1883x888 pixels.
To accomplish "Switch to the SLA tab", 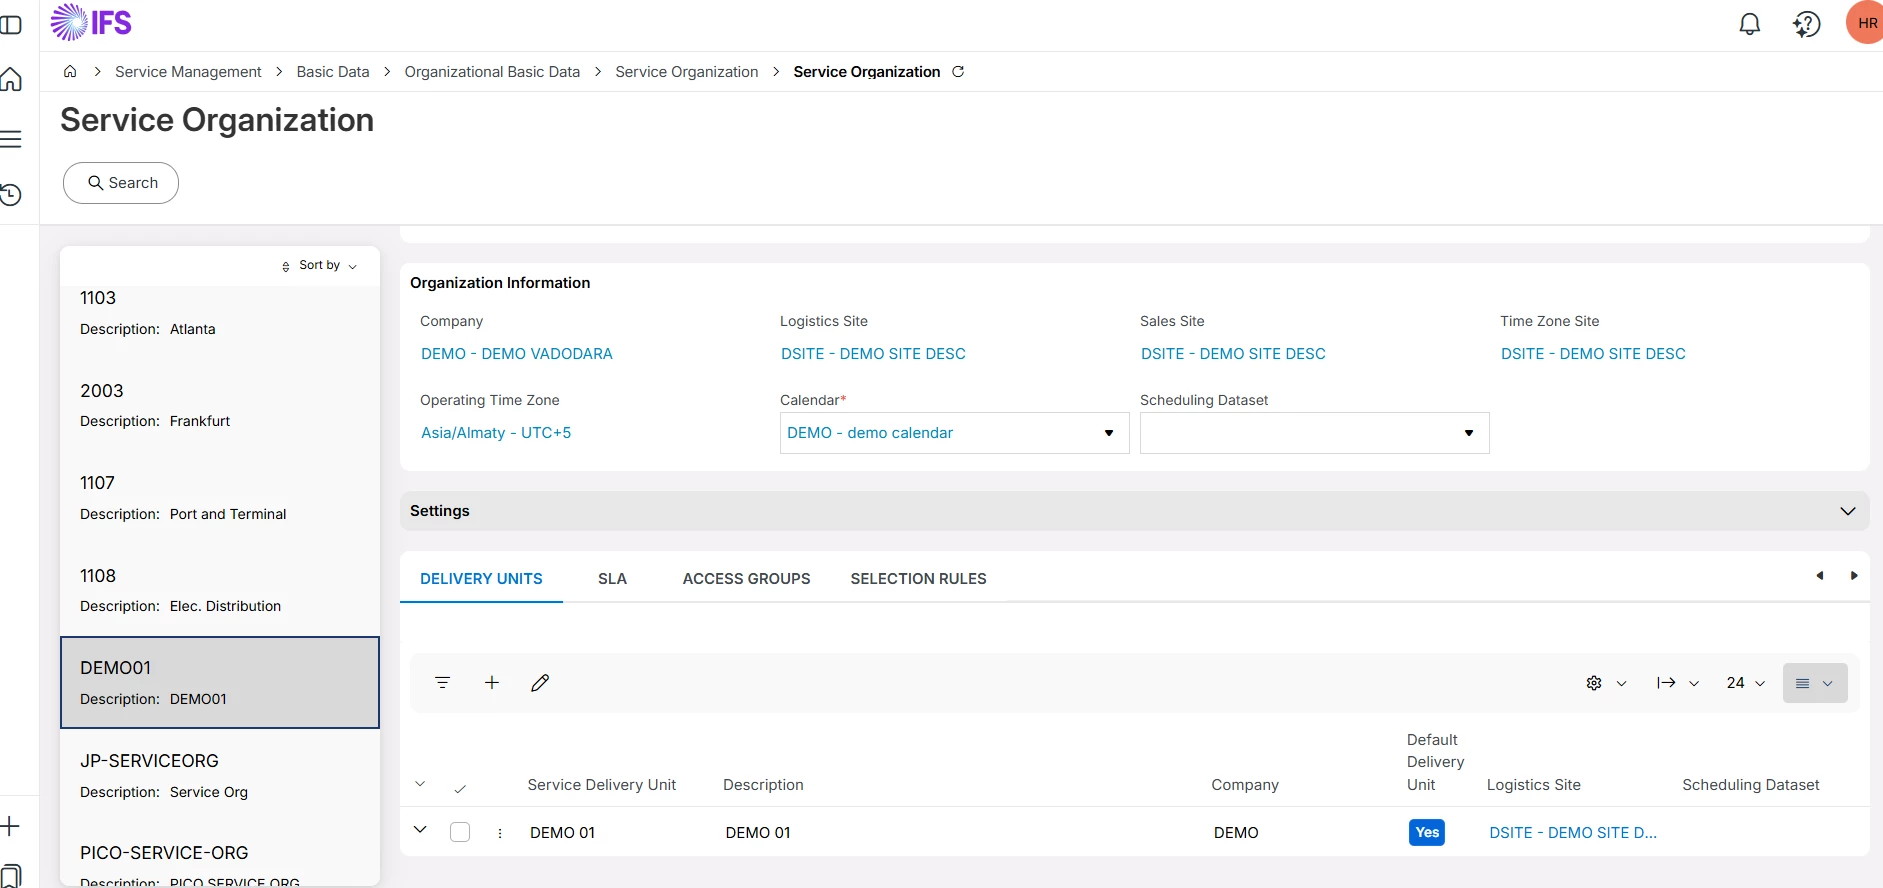I will 612,579.
